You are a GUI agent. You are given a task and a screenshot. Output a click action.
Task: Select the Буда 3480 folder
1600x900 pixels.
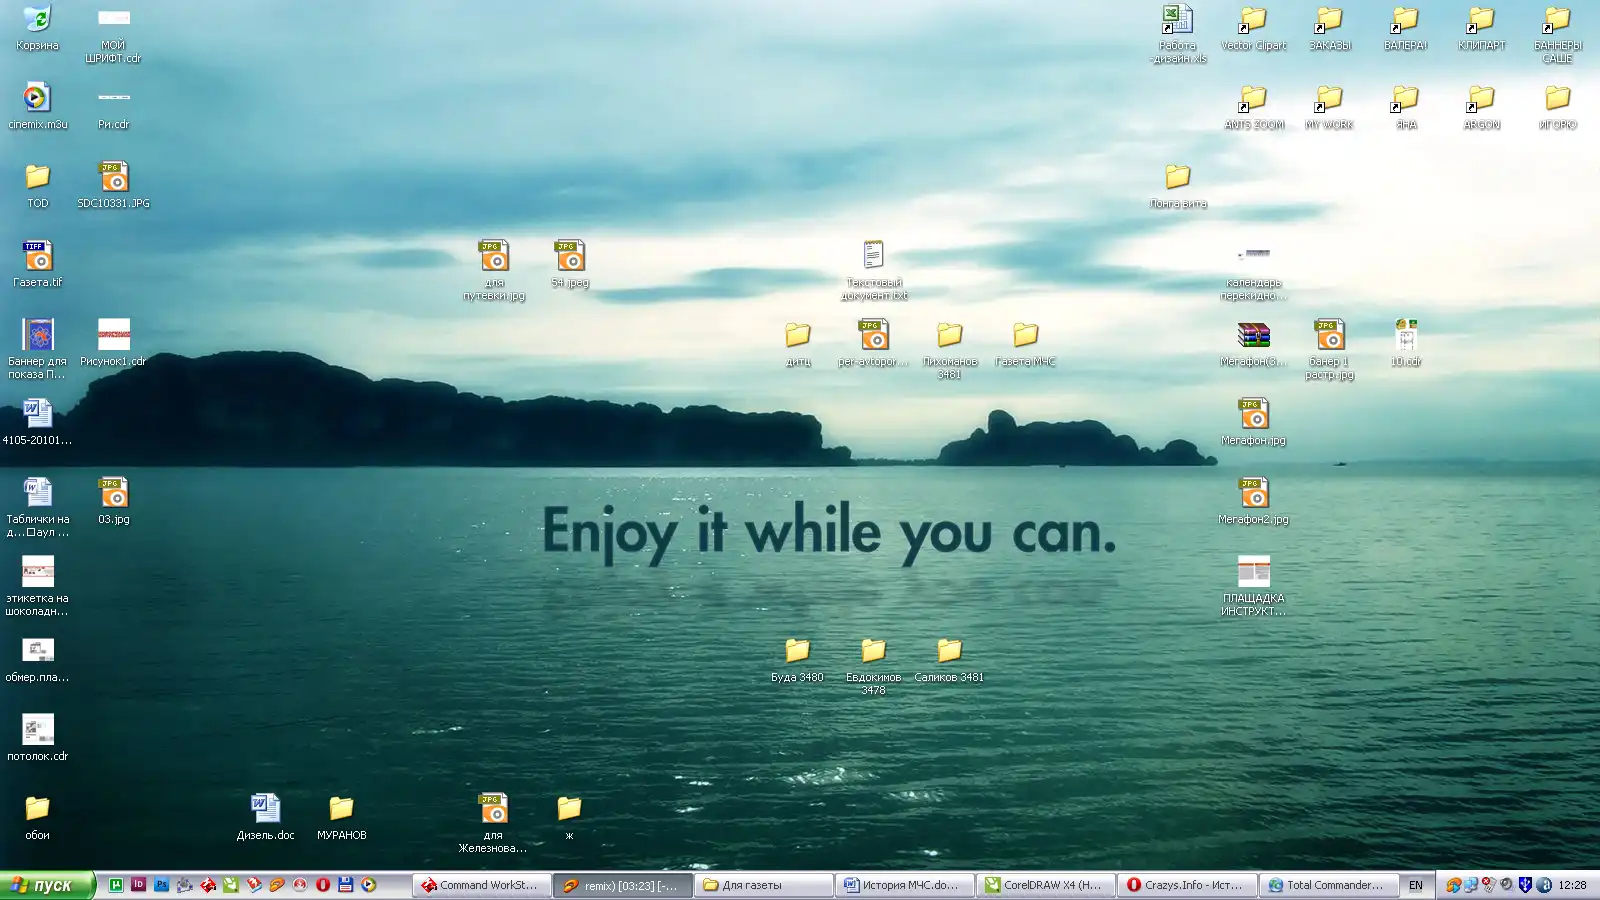tap(797, 651)
